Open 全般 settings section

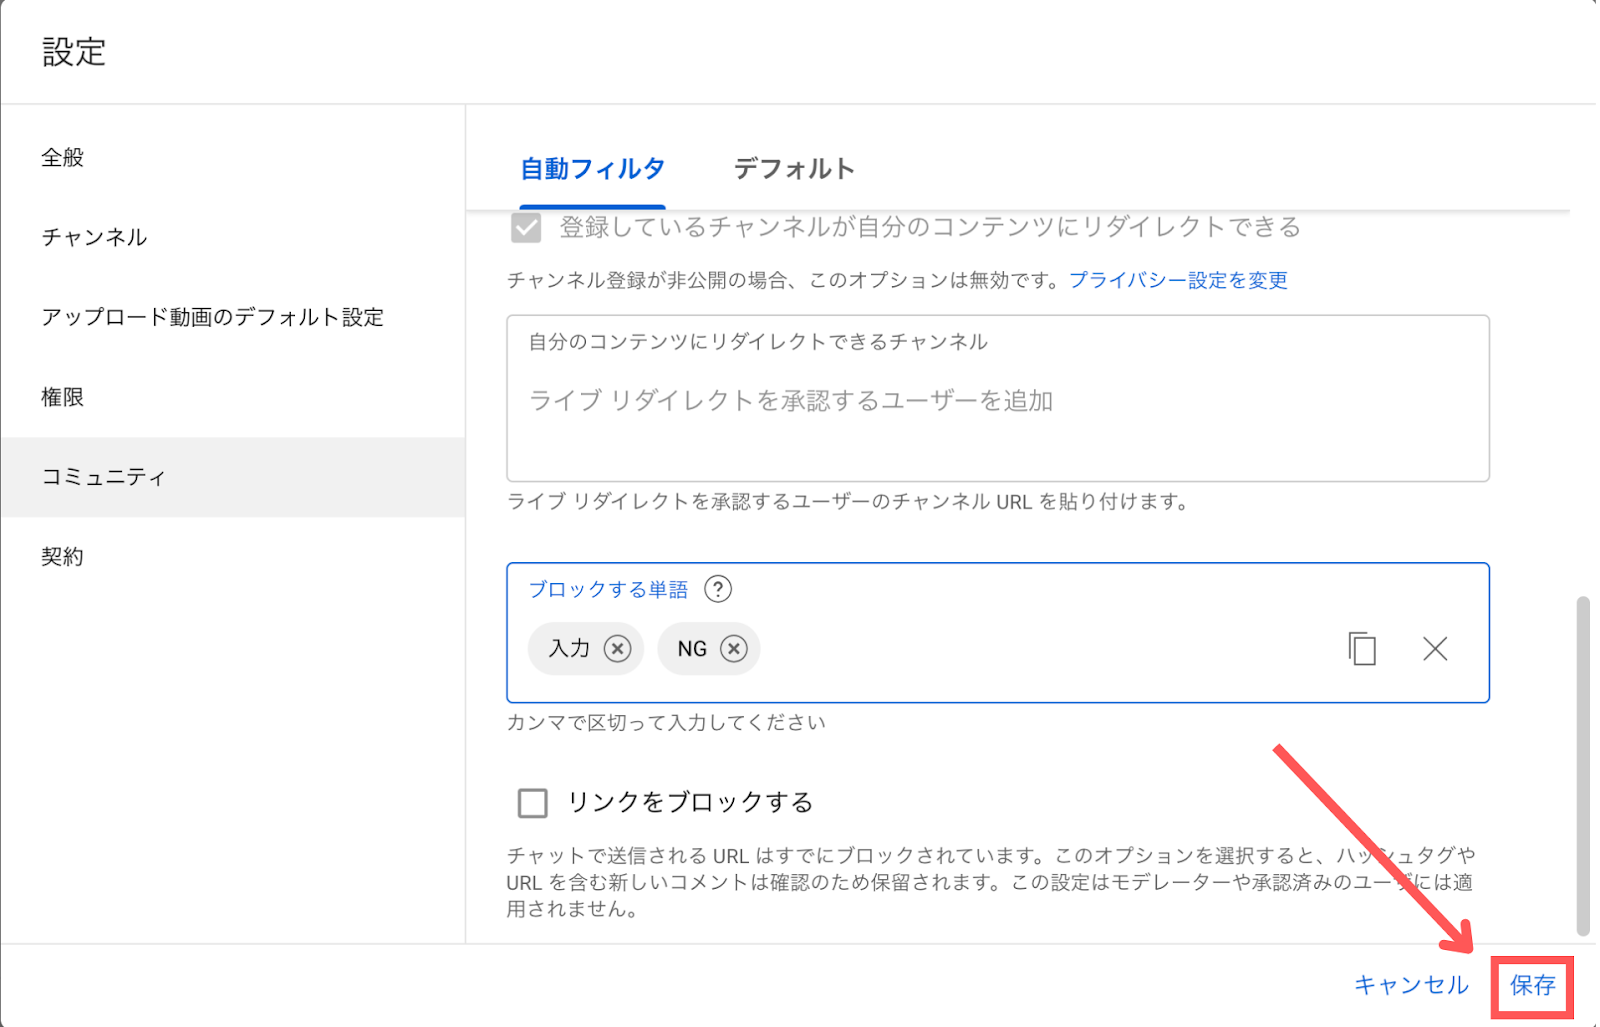(x=233, y=157)
